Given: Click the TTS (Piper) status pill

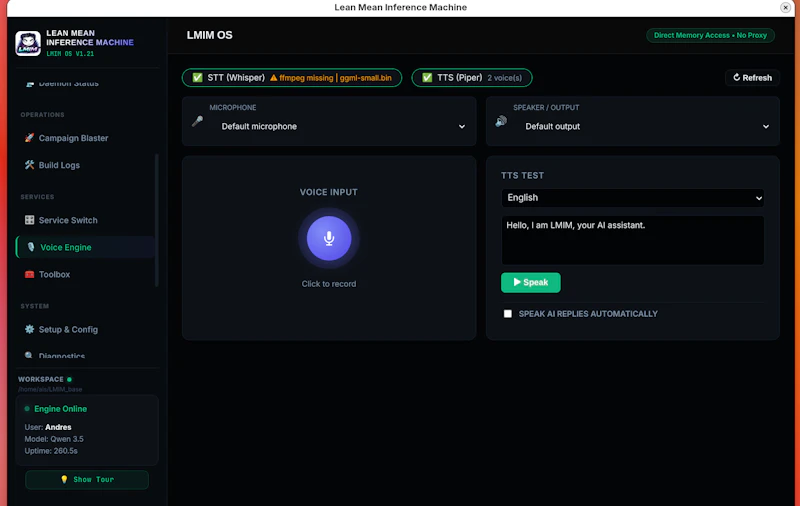Looking at the screenshot, I should (x=472, y=78).
